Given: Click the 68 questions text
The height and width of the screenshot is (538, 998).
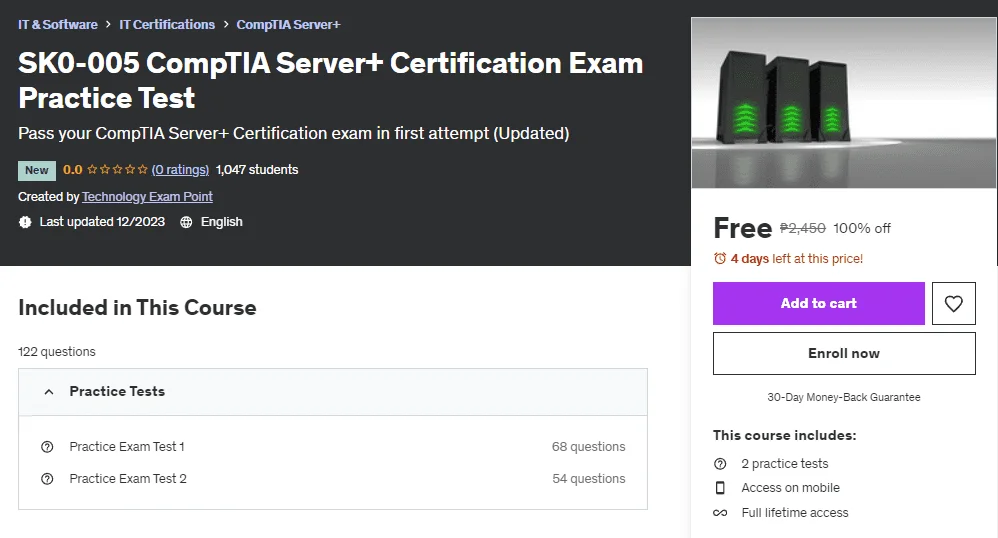Looking at the screenshot, I should (588, 447).
